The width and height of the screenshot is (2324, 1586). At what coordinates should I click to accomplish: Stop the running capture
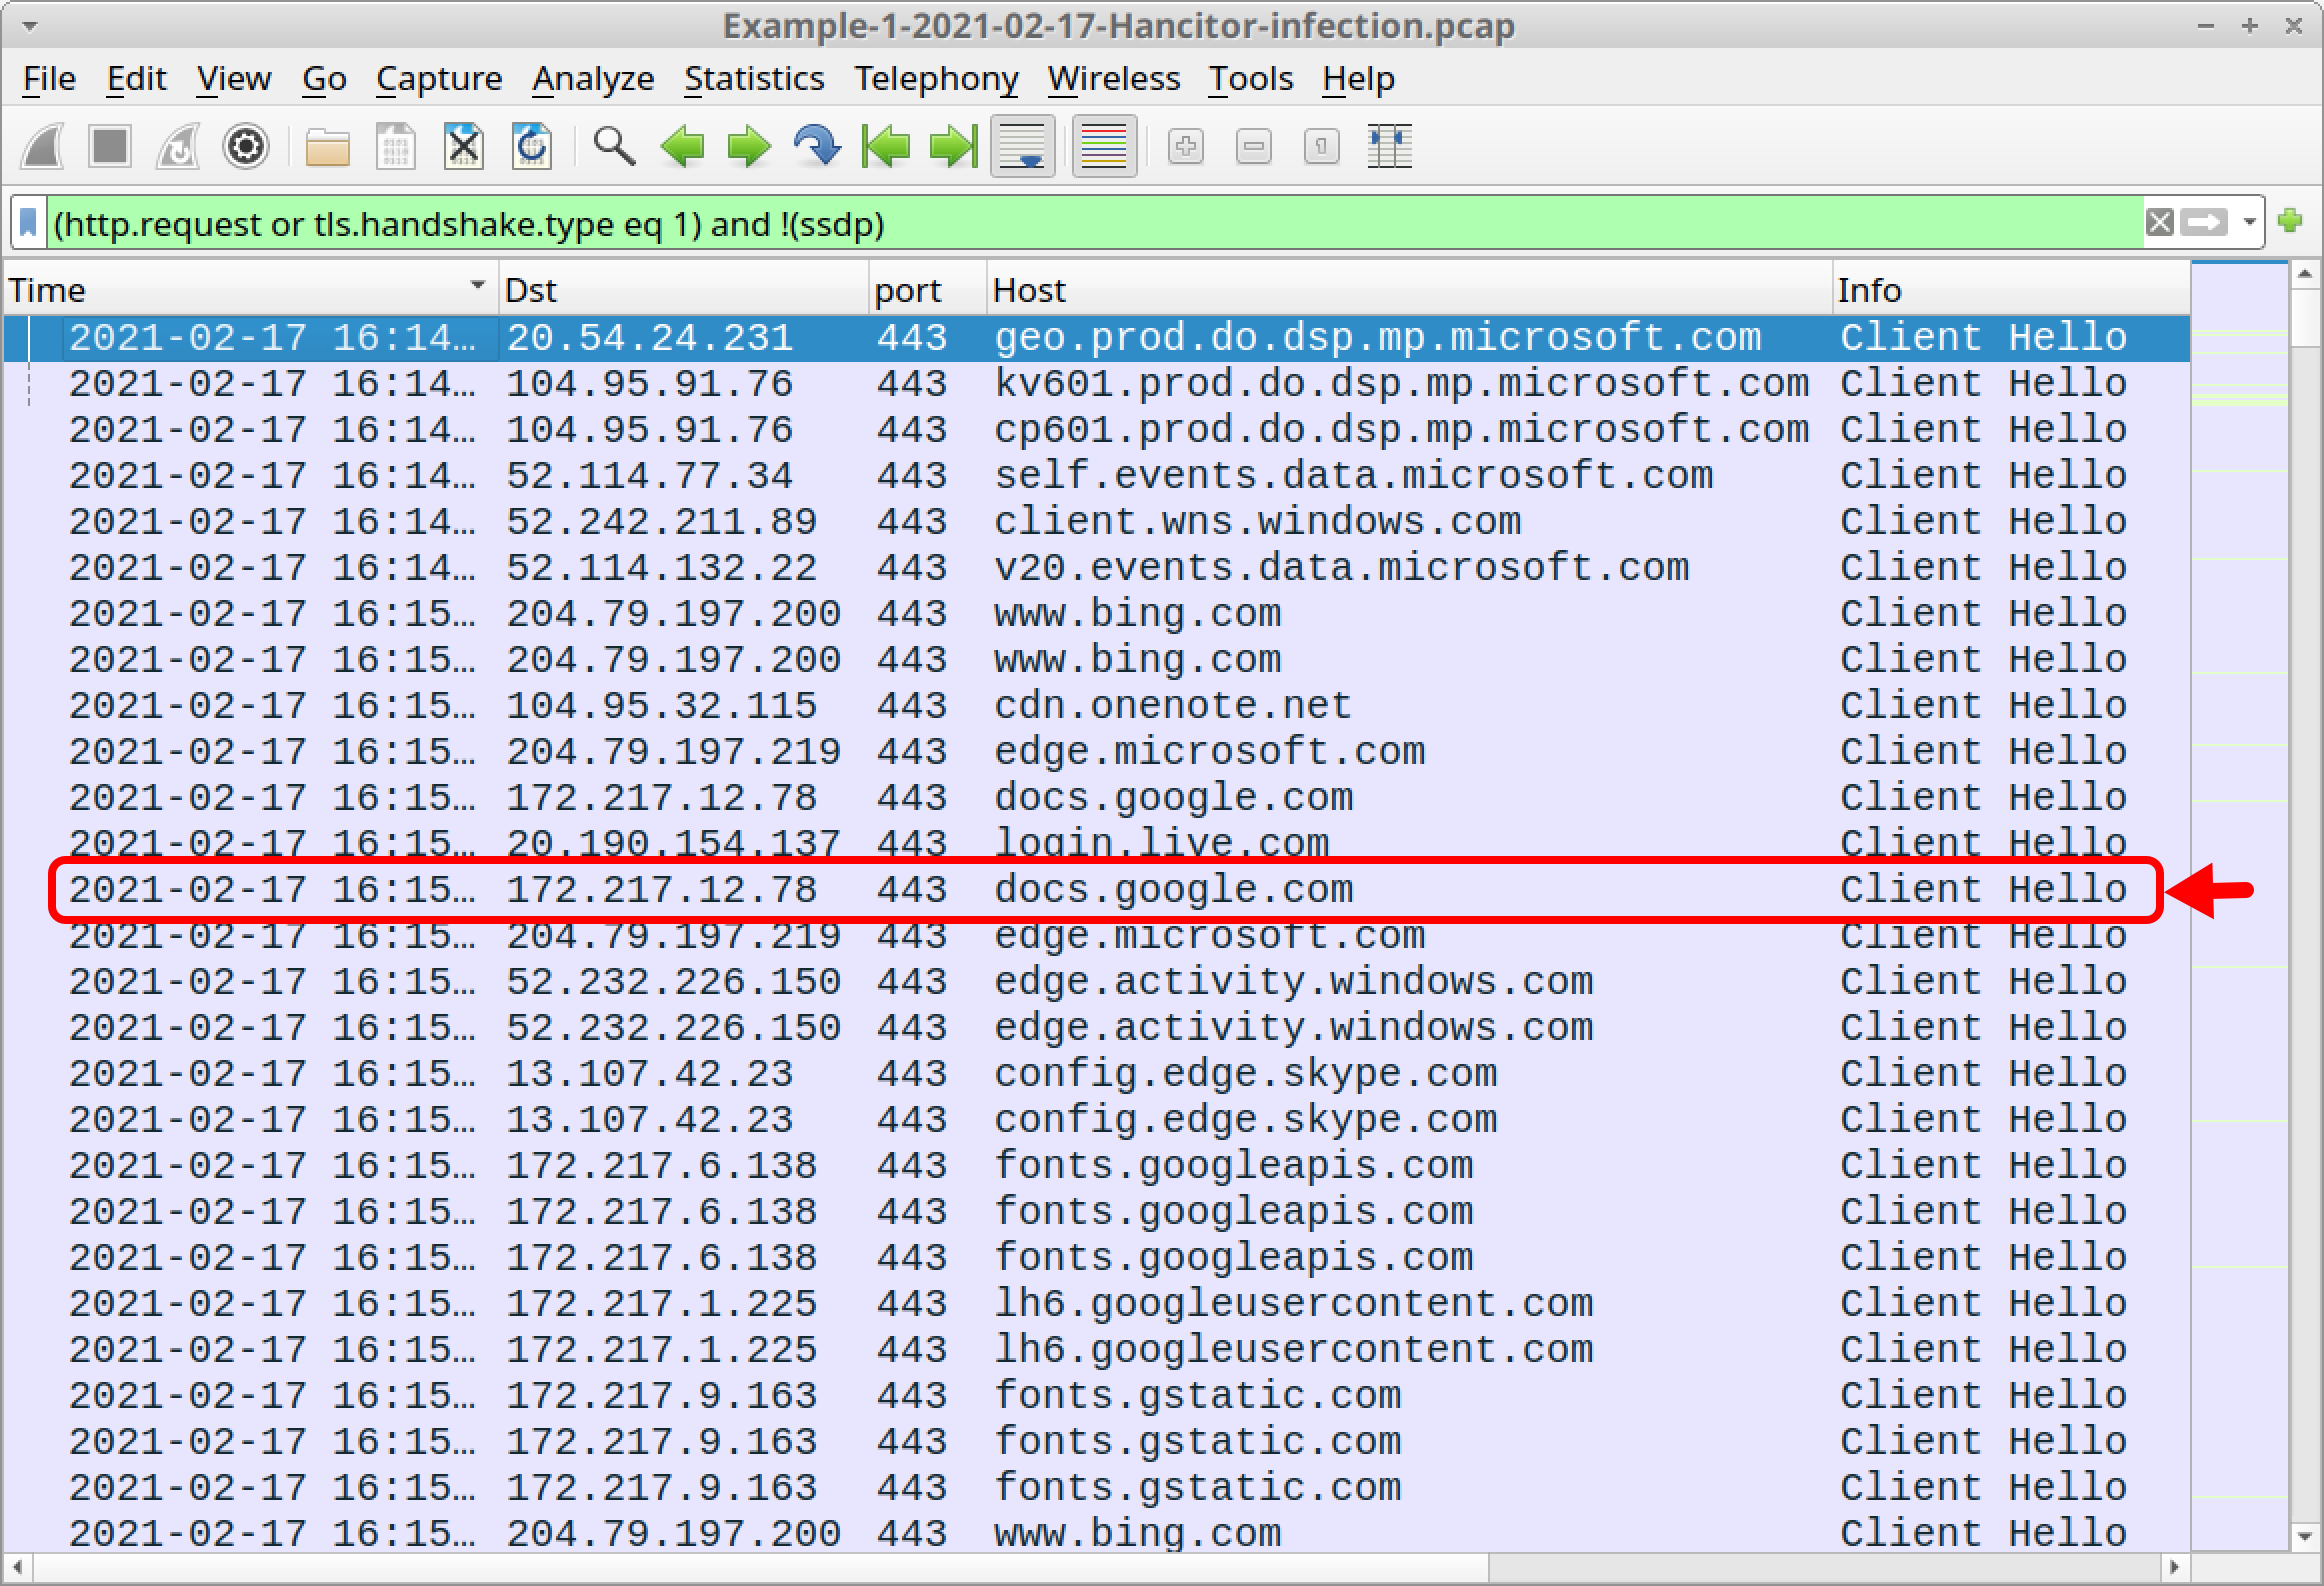[x=110, y=147]
